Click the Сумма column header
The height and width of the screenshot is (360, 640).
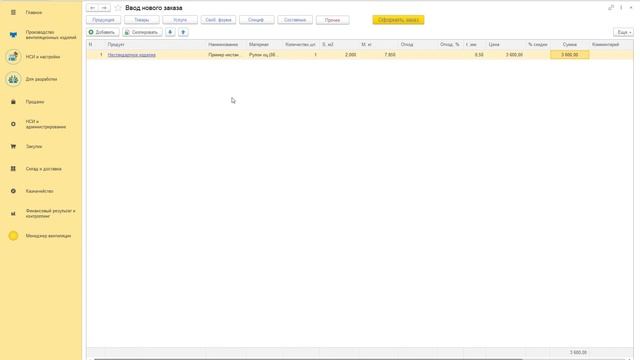pyautogui.click(x=569, y=44)
